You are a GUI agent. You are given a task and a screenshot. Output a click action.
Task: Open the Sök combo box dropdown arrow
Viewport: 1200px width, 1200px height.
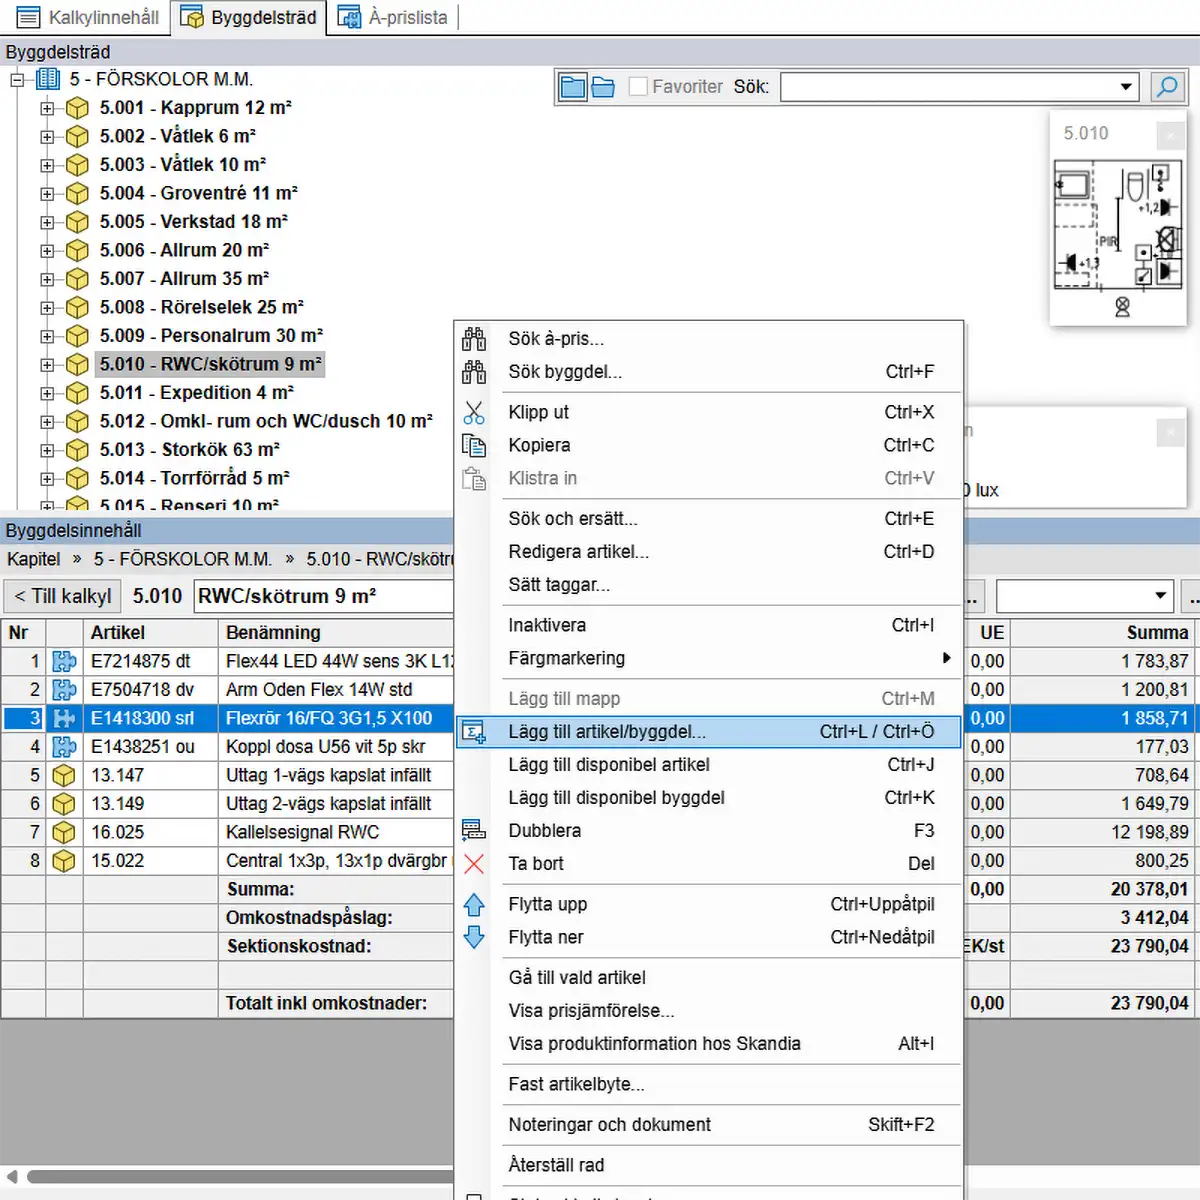(1126, 87)
